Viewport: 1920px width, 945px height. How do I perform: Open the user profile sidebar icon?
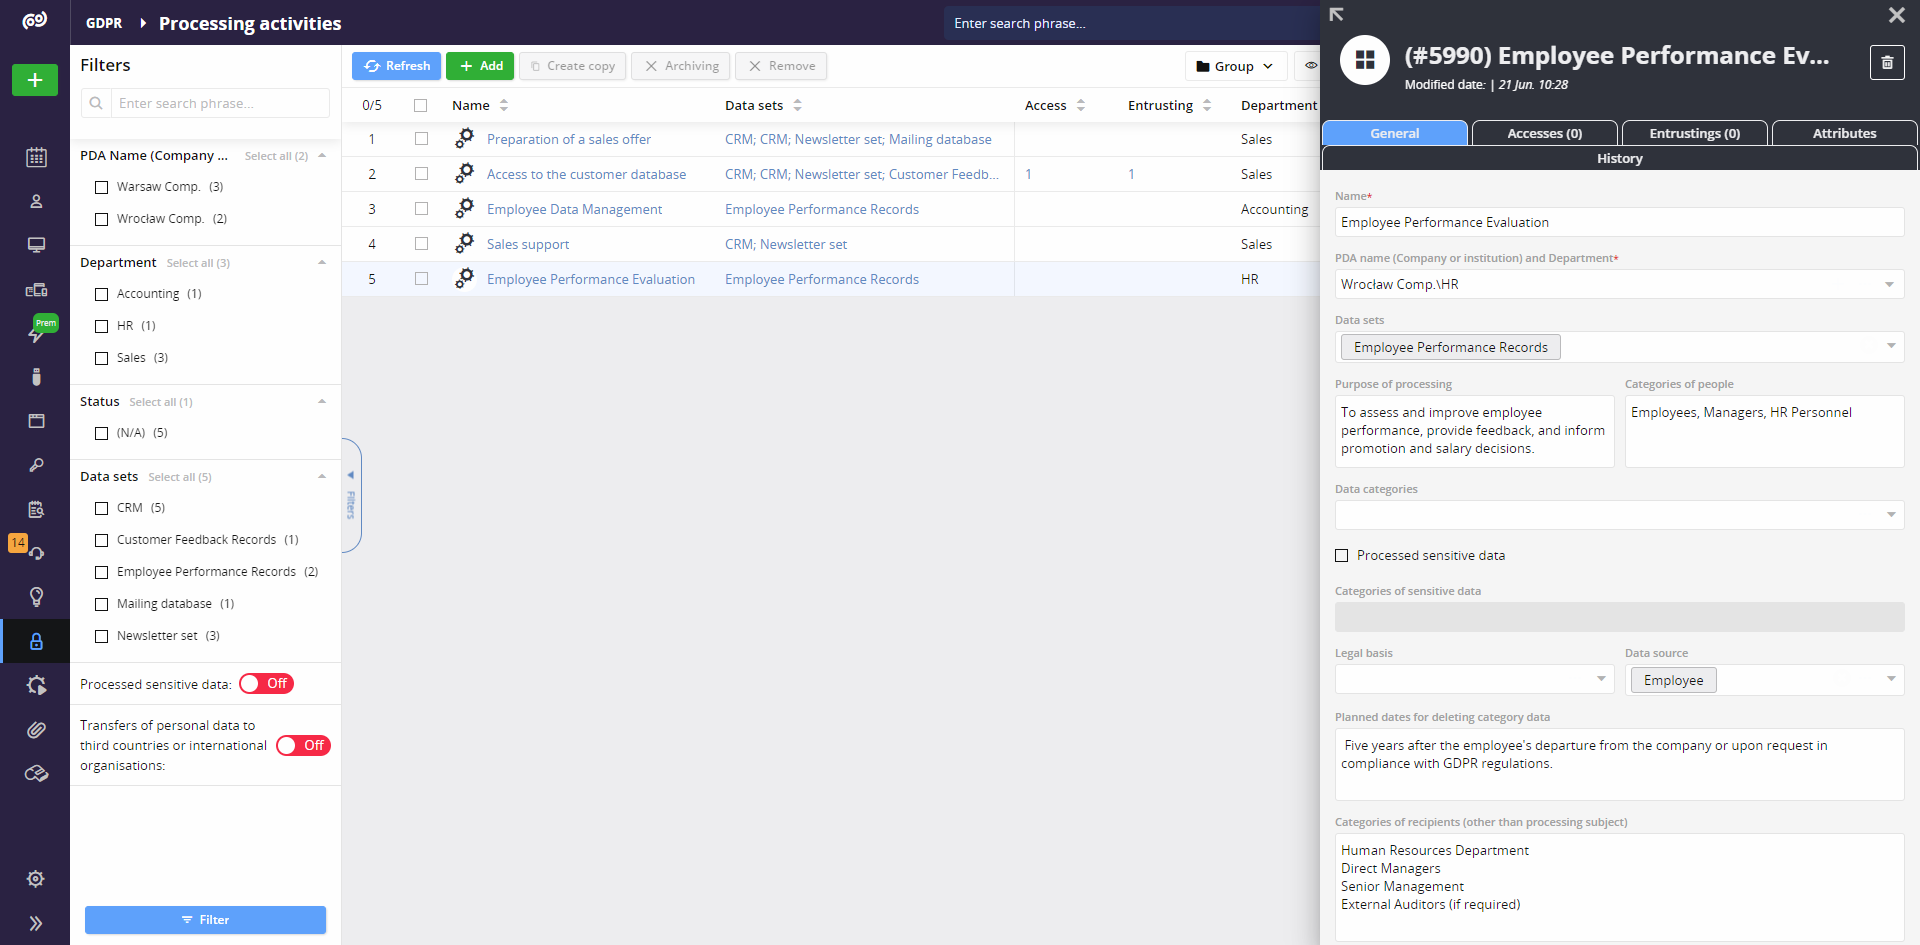pos(36,201)
